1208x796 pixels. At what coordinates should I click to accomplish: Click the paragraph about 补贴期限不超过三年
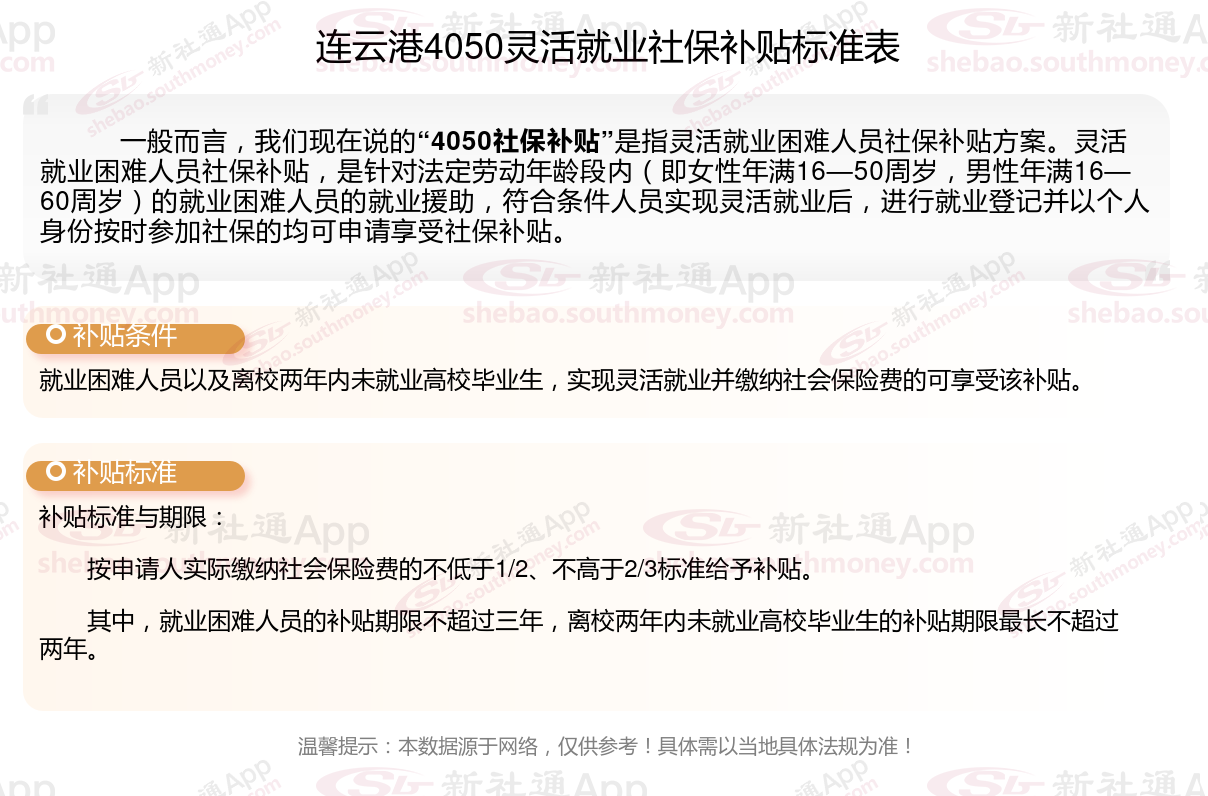(579, 636)
